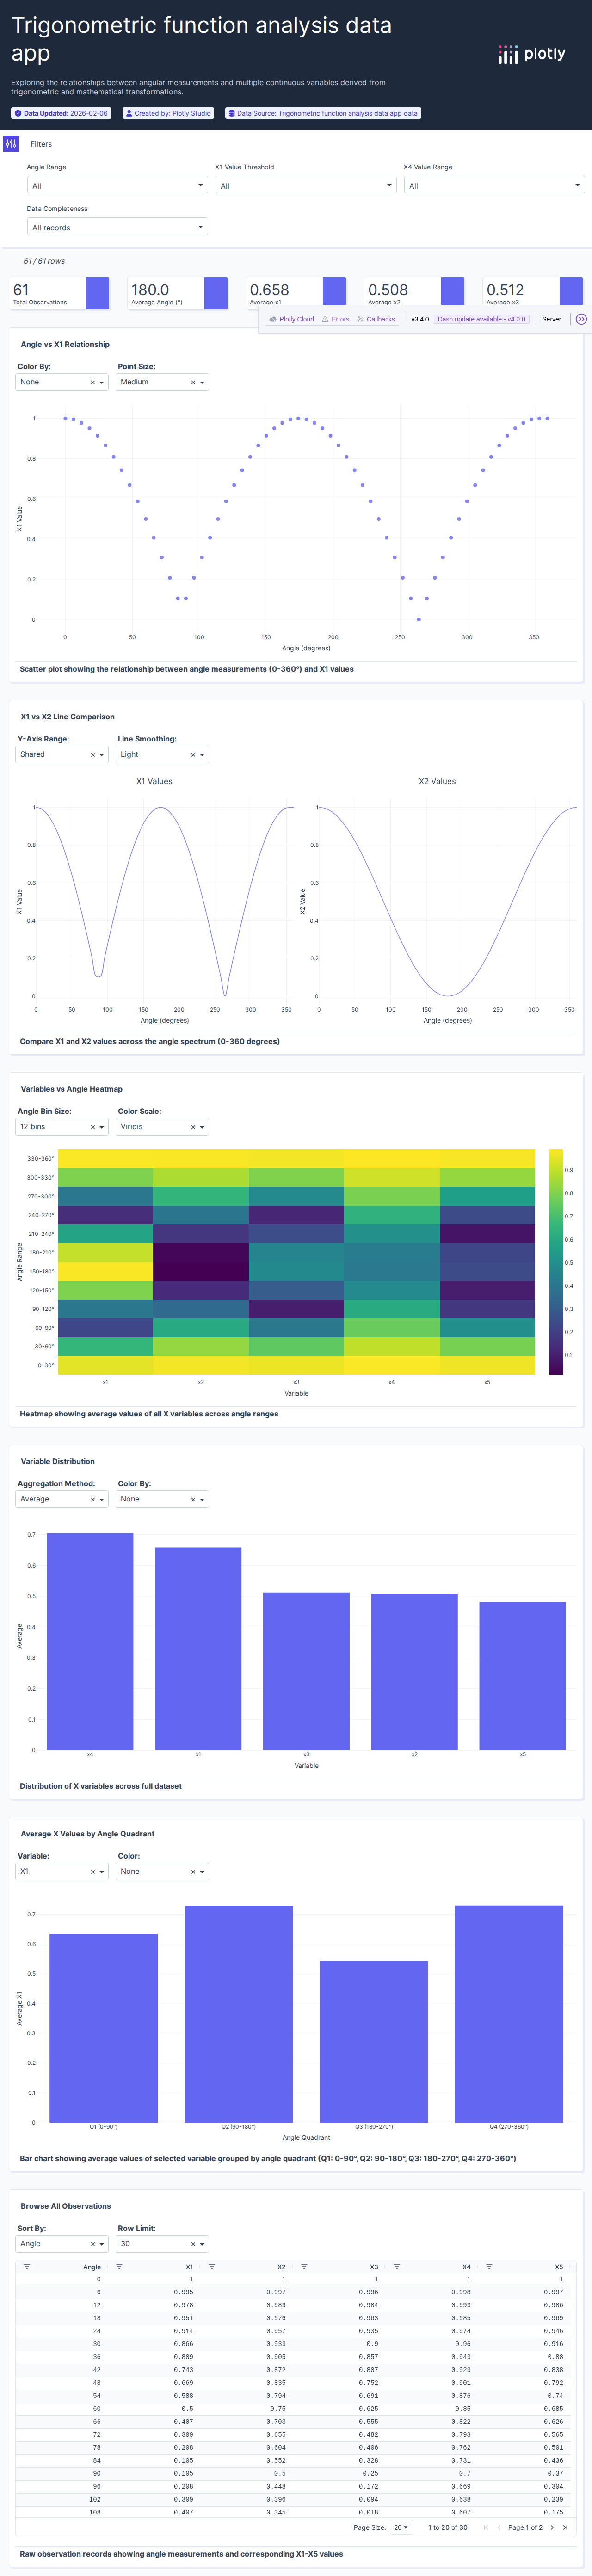Jump to last table page arrow
The width and height of the screenshot is (592, 2576).
[x=565, y=2527]
